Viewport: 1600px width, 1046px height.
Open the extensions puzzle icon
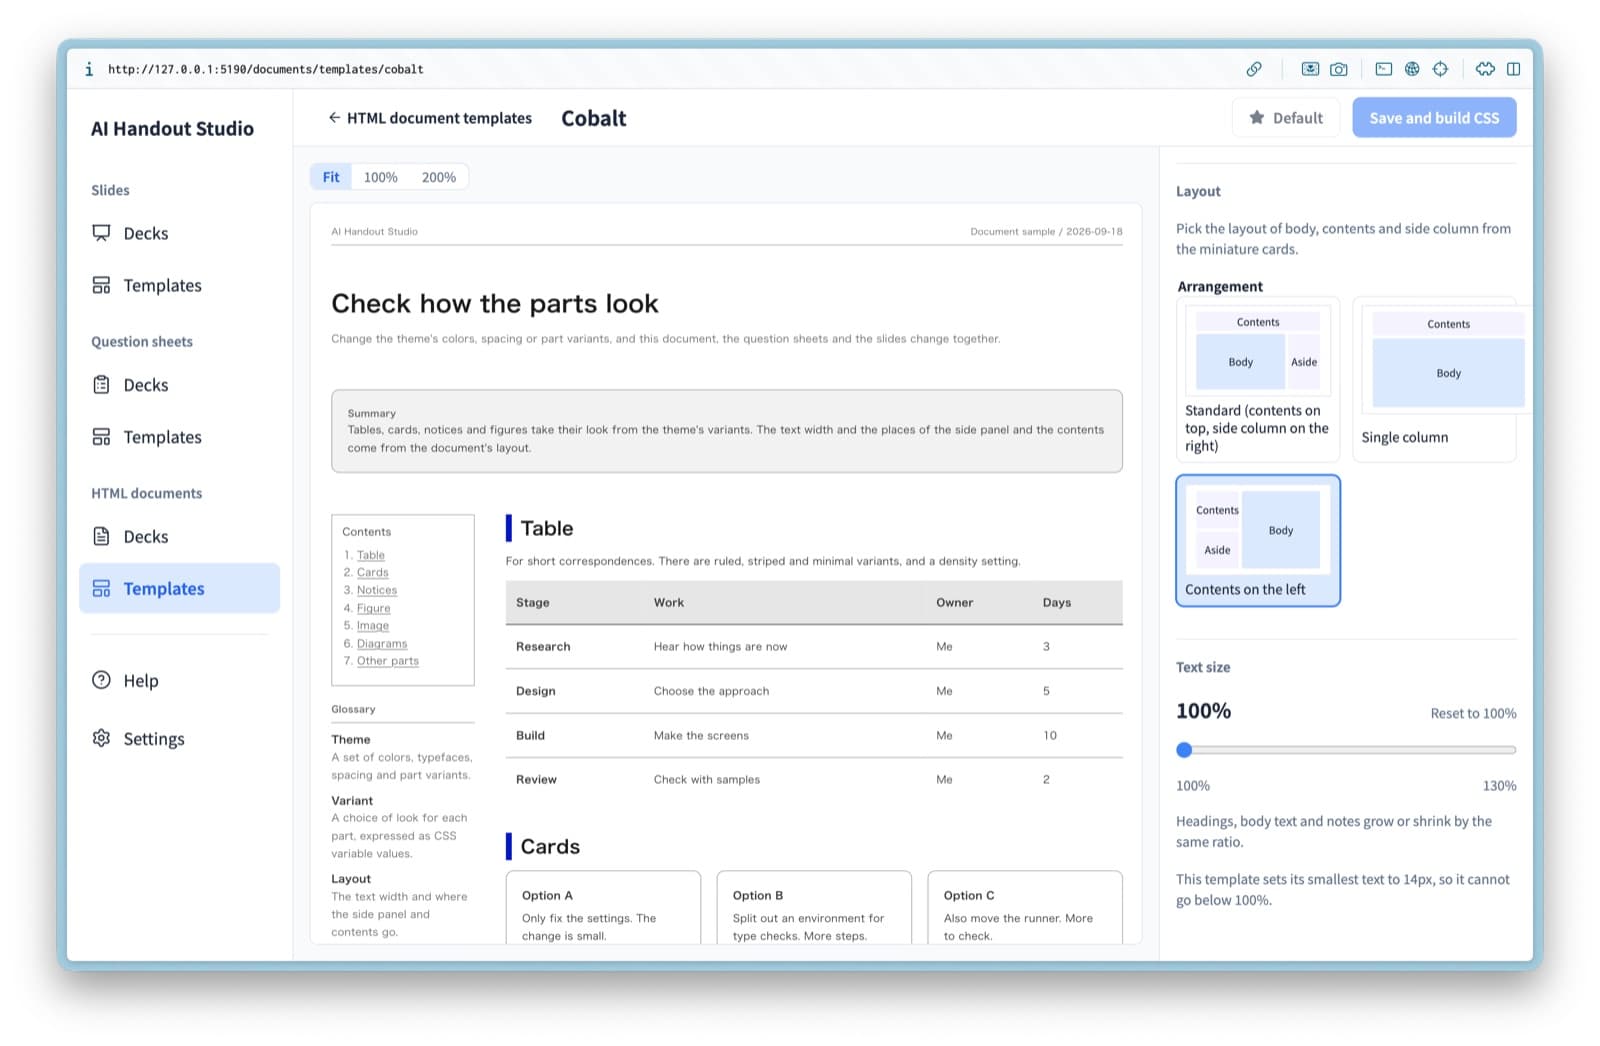1485,69
